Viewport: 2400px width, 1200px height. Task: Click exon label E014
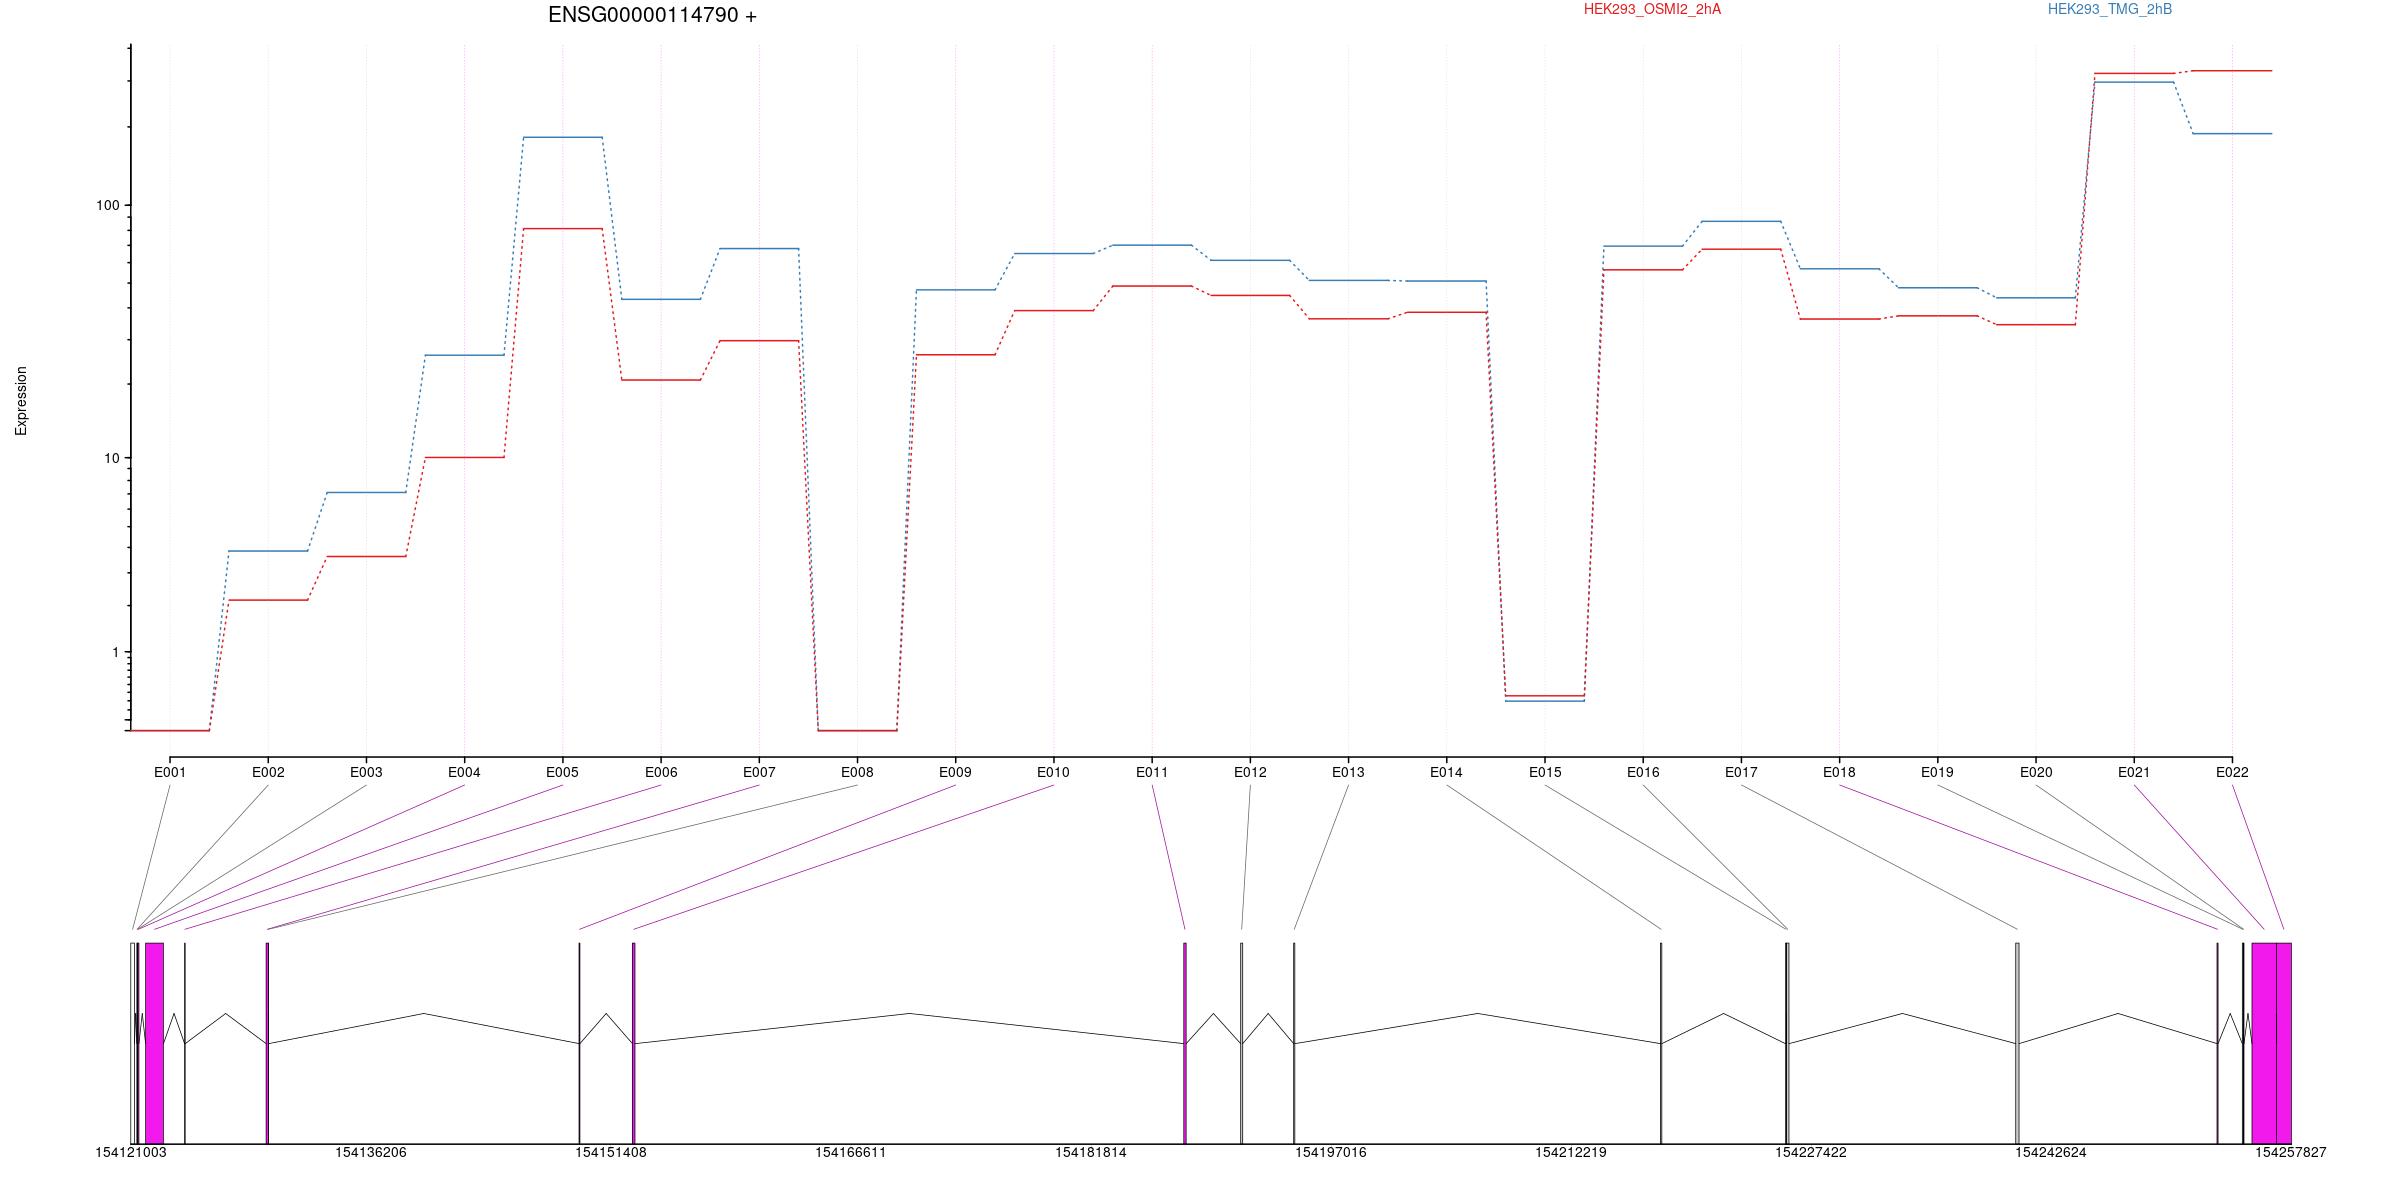coord(1446,772)
